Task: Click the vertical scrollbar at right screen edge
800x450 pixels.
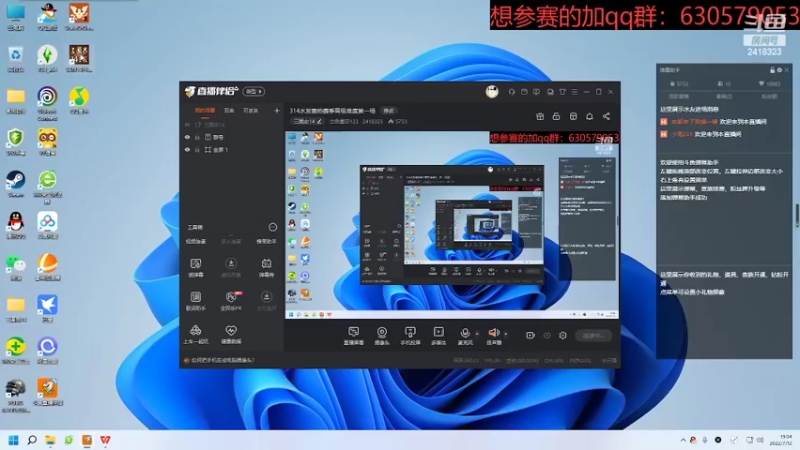Action: coord(797,215)
